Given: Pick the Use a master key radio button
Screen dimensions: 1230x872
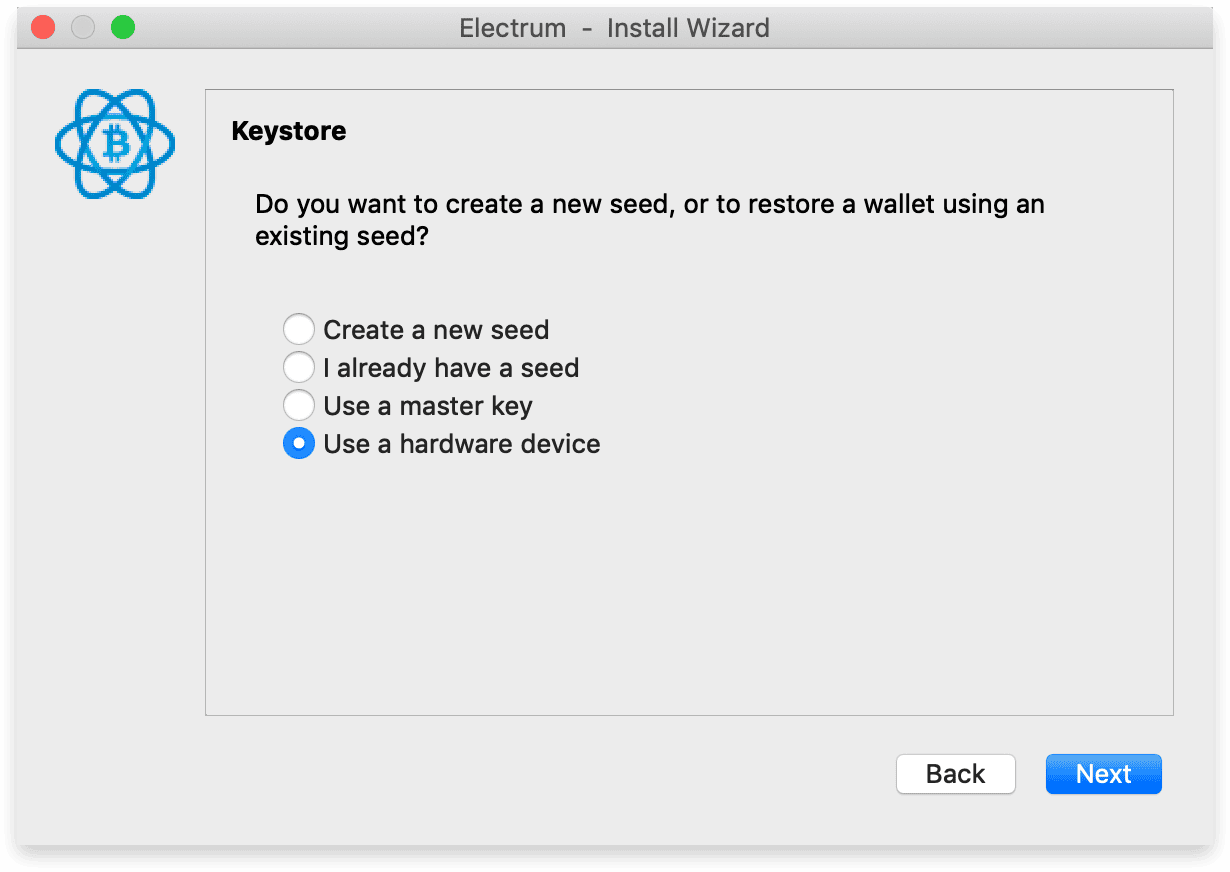Looking at the screenshot, I should click(298, 405).
